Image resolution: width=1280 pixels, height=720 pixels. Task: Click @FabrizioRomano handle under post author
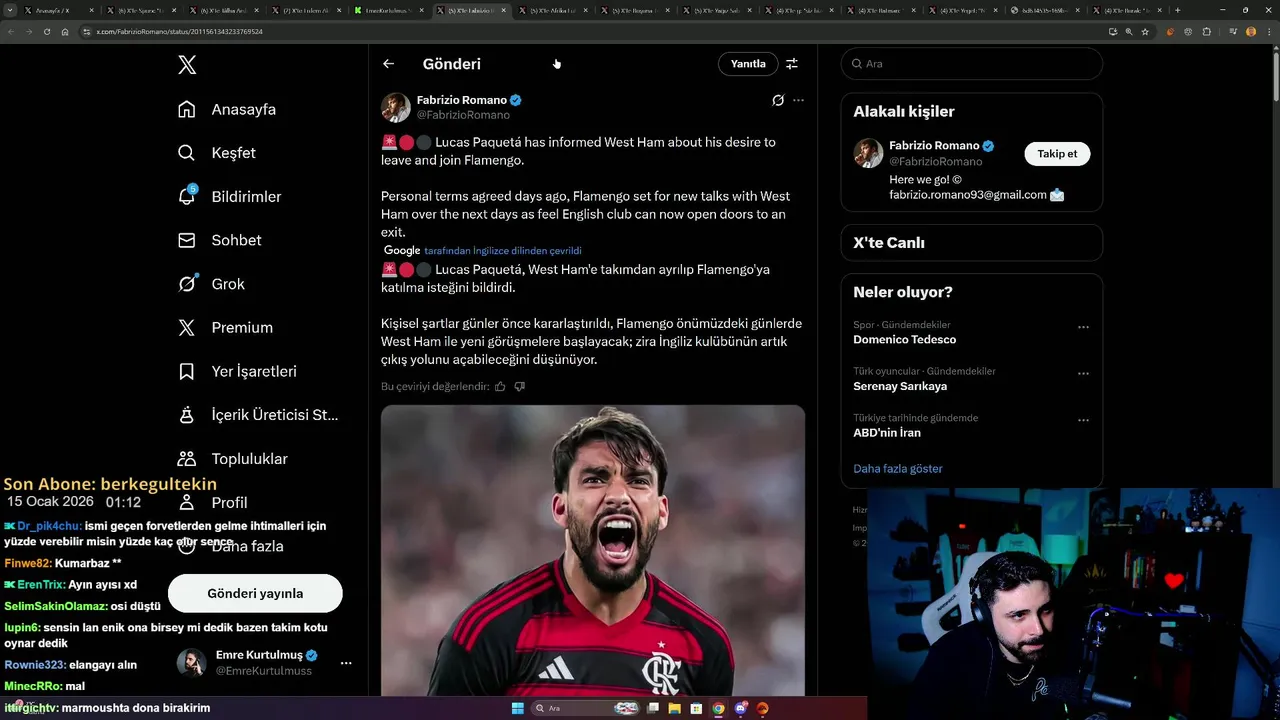coord(463,115)
